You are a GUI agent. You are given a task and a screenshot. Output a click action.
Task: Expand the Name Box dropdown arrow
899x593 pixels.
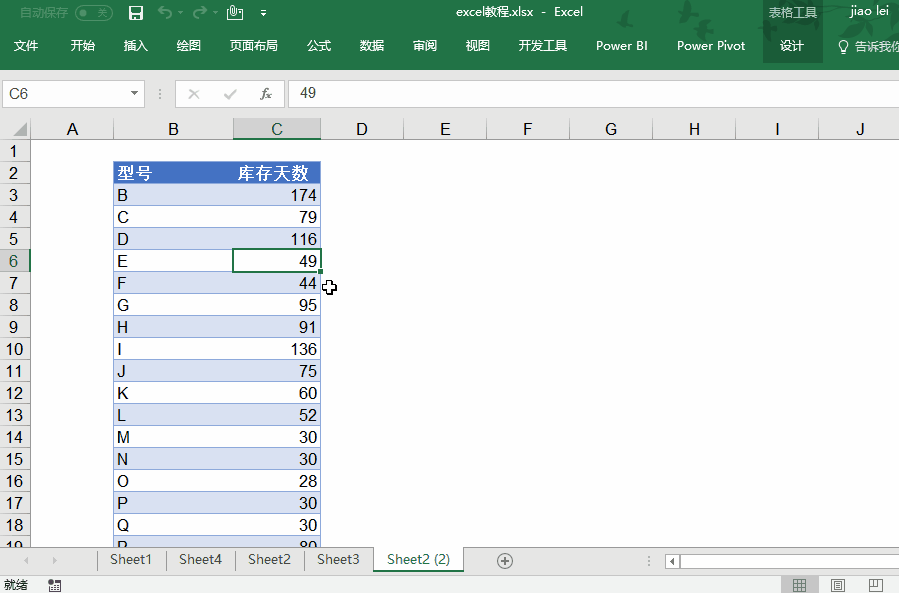135,94
